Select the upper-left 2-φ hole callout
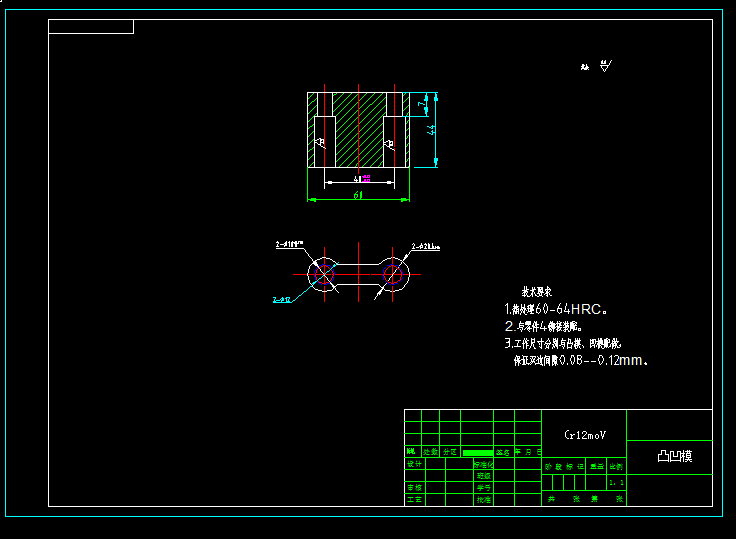736x539 pixels. [x=289, y=244]
